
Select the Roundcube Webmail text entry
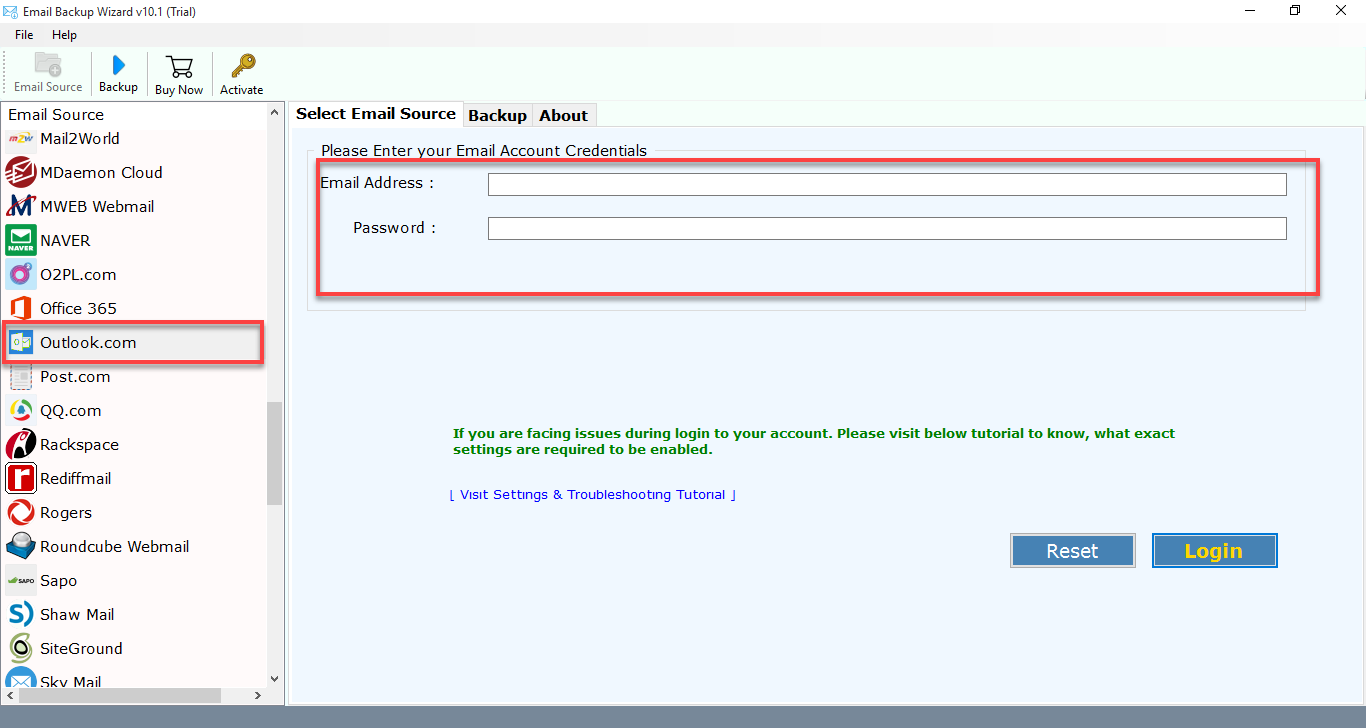tap(115, 546)
